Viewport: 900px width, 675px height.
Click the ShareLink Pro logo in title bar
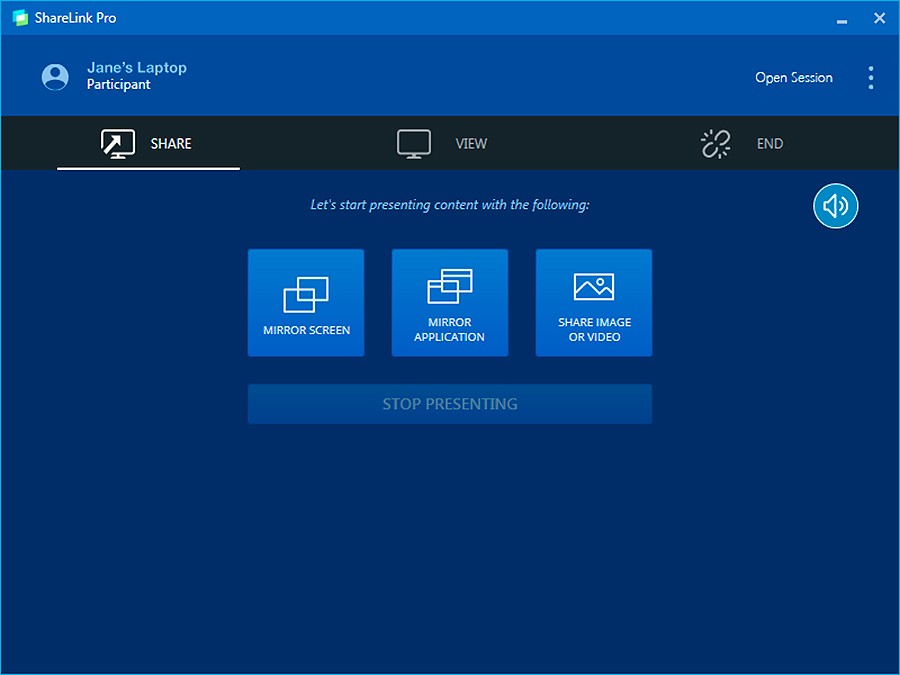20,18
